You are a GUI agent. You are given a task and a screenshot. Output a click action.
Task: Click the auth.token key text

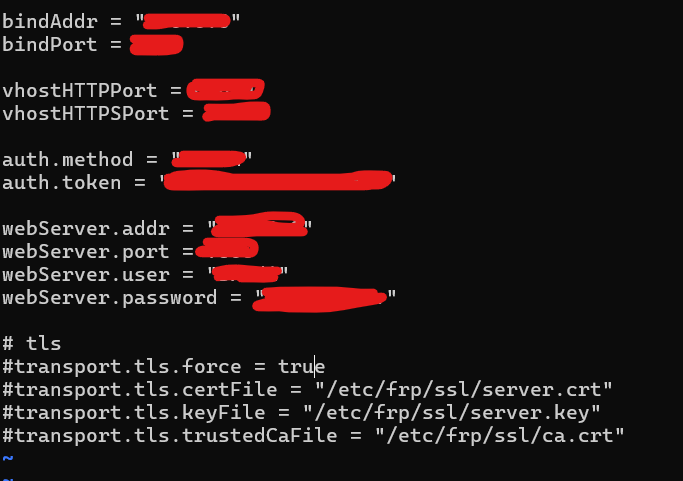[x=61, y=183]
